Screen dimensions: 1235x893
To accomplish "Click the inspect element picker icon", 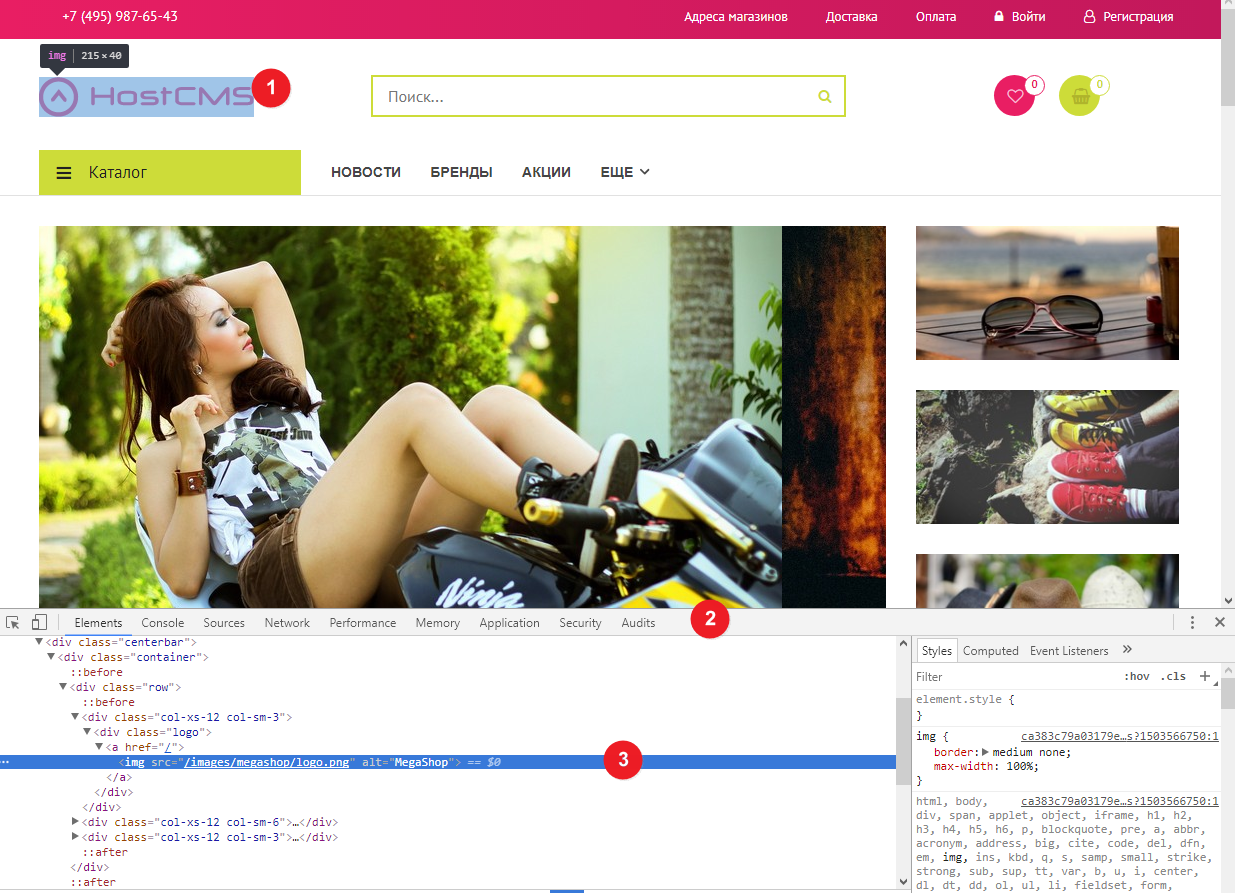I will tap(13, 622).
